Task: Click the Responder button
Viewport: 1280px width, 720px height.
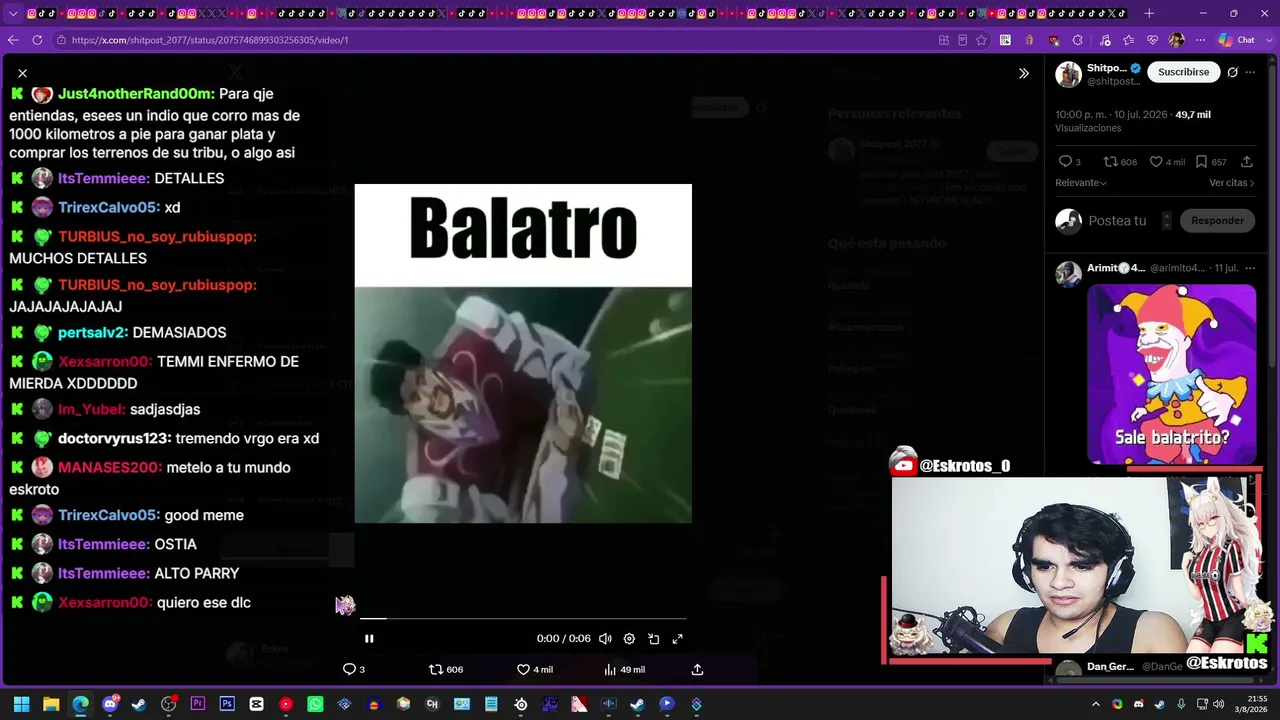Action: (1217, 221)
